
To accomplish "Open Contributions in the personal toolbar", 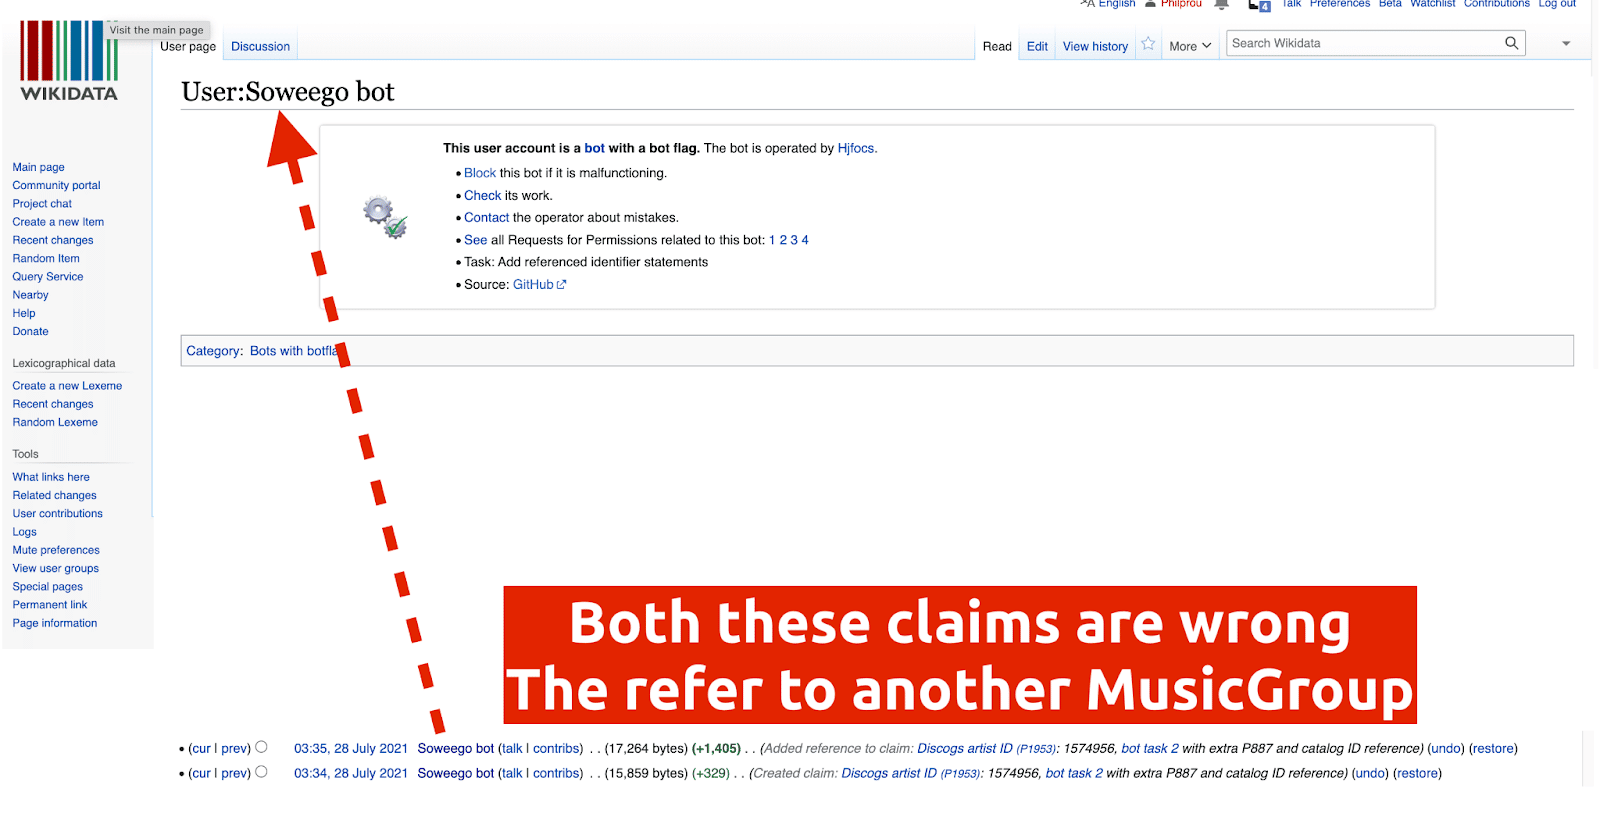I will click(x=1497, y=4).
